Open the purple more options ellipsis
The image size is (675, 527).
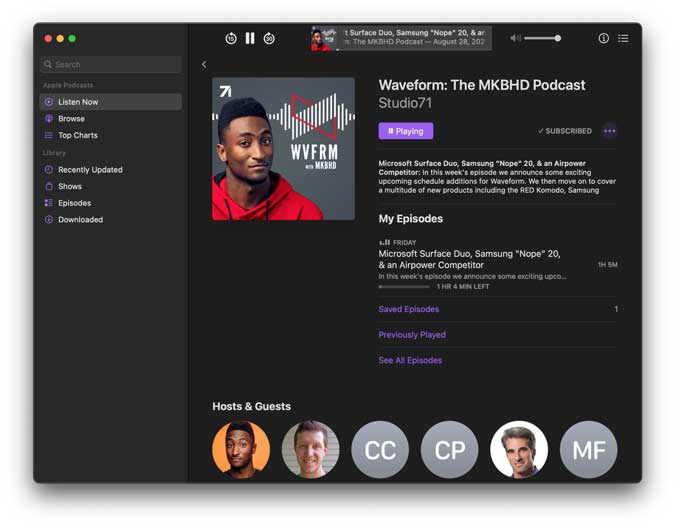tap(610, 131)
